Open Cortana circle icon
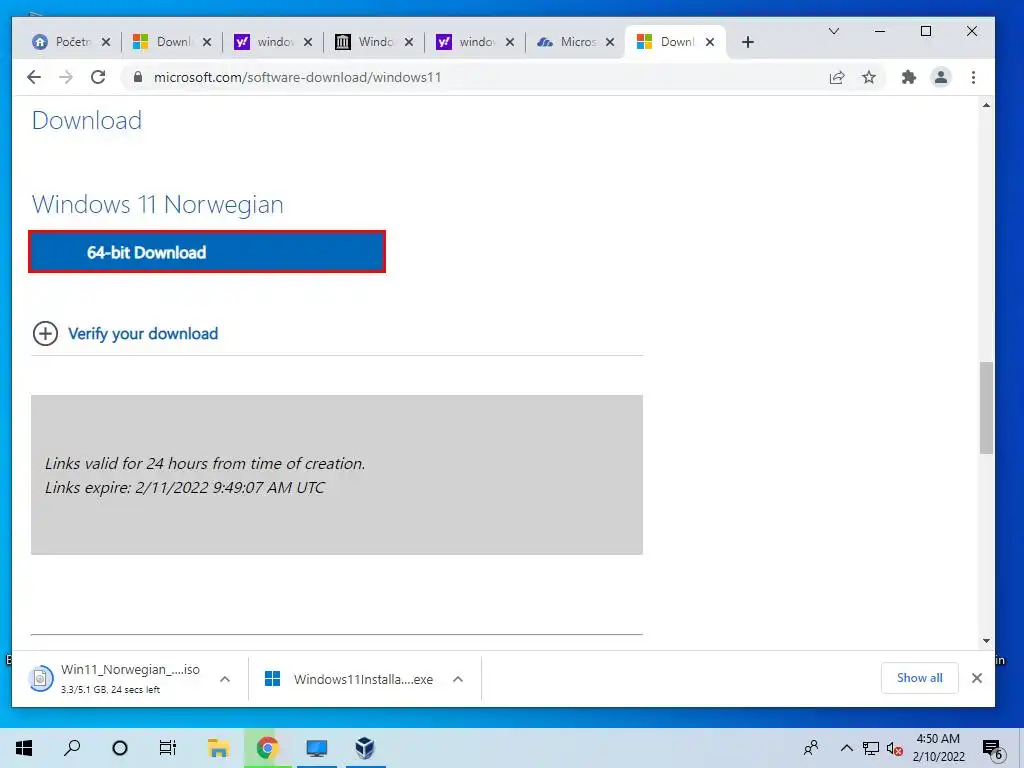The image size is (1024, 768). point(120,748)
